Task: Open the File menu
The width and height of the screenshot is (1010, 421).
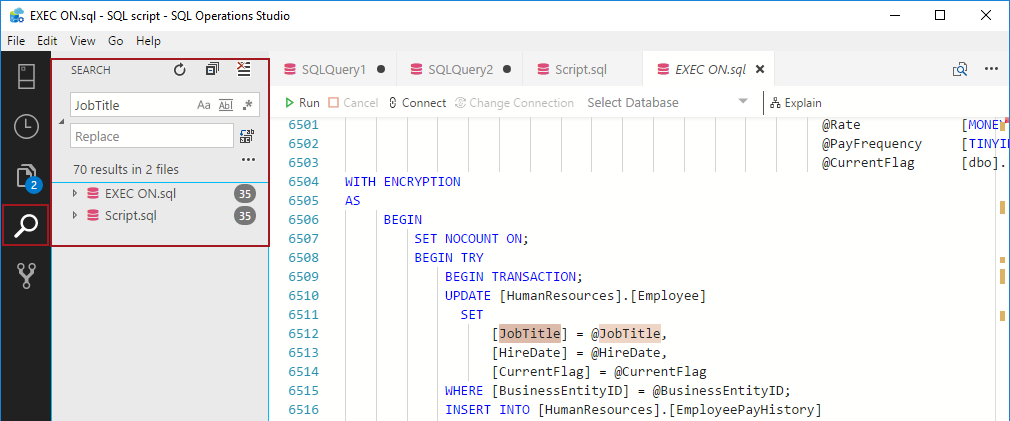Action: coord(15,41)
